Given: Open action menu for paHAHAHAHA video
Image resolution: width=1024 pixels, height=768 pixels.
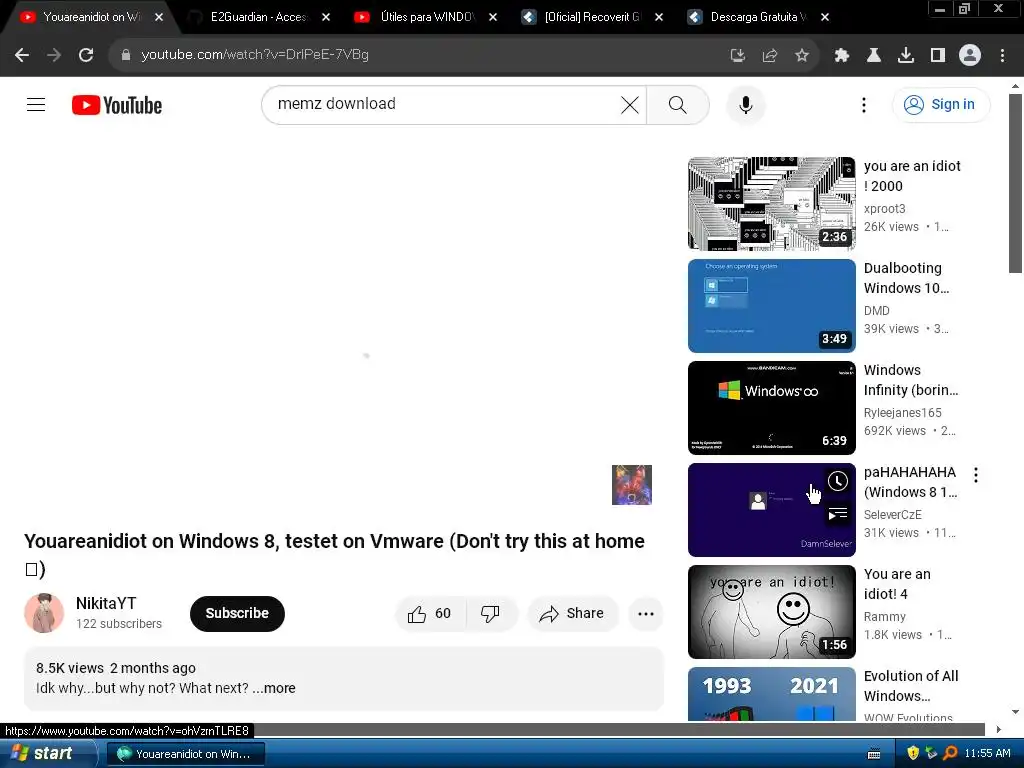Looking at the screenshot, I should (976, 475).
